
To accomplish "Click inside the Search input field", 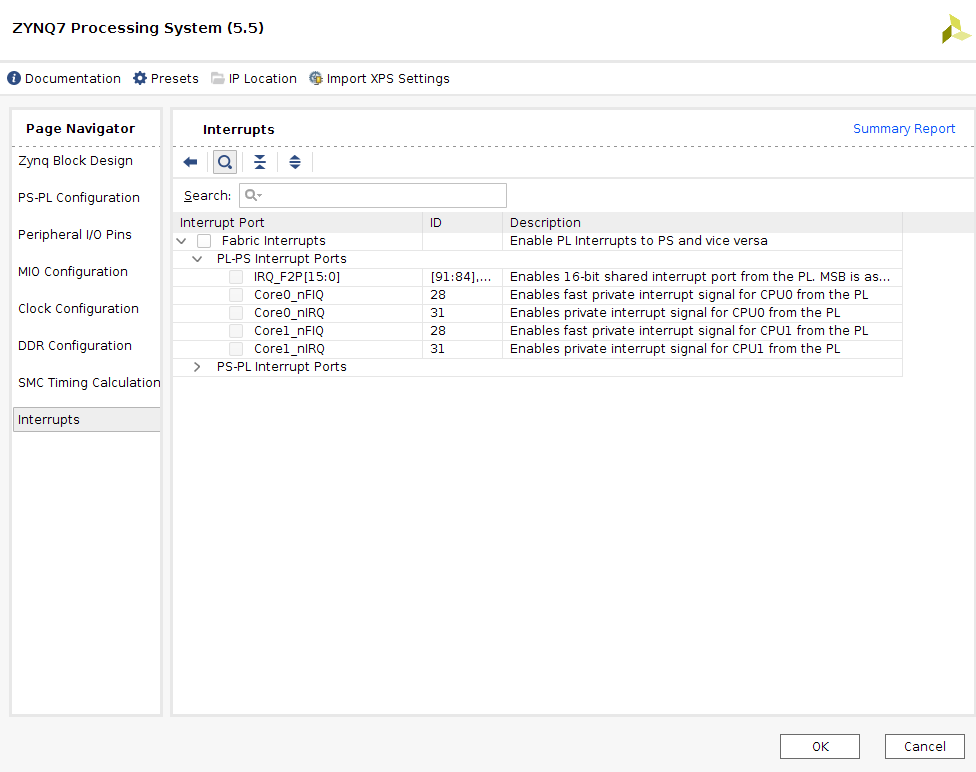I will pos(373,195).
